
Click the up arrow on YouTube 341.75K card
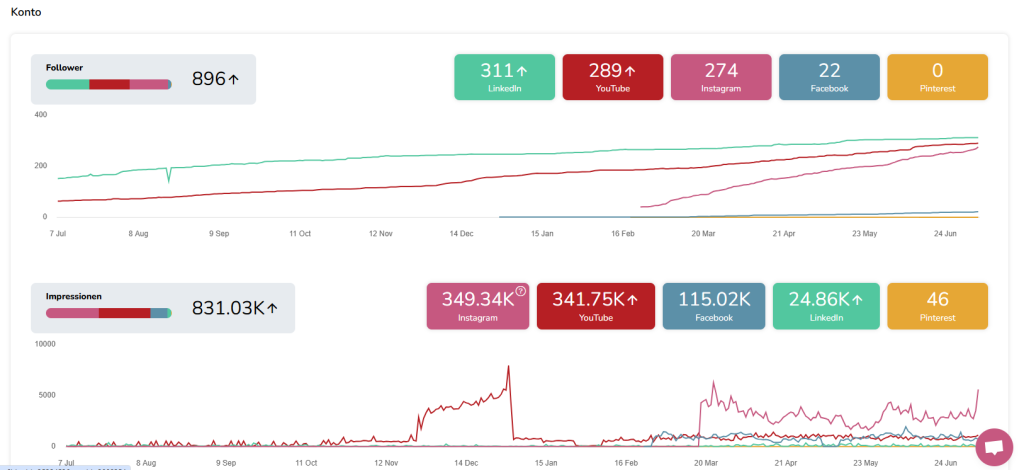(632, 298)
